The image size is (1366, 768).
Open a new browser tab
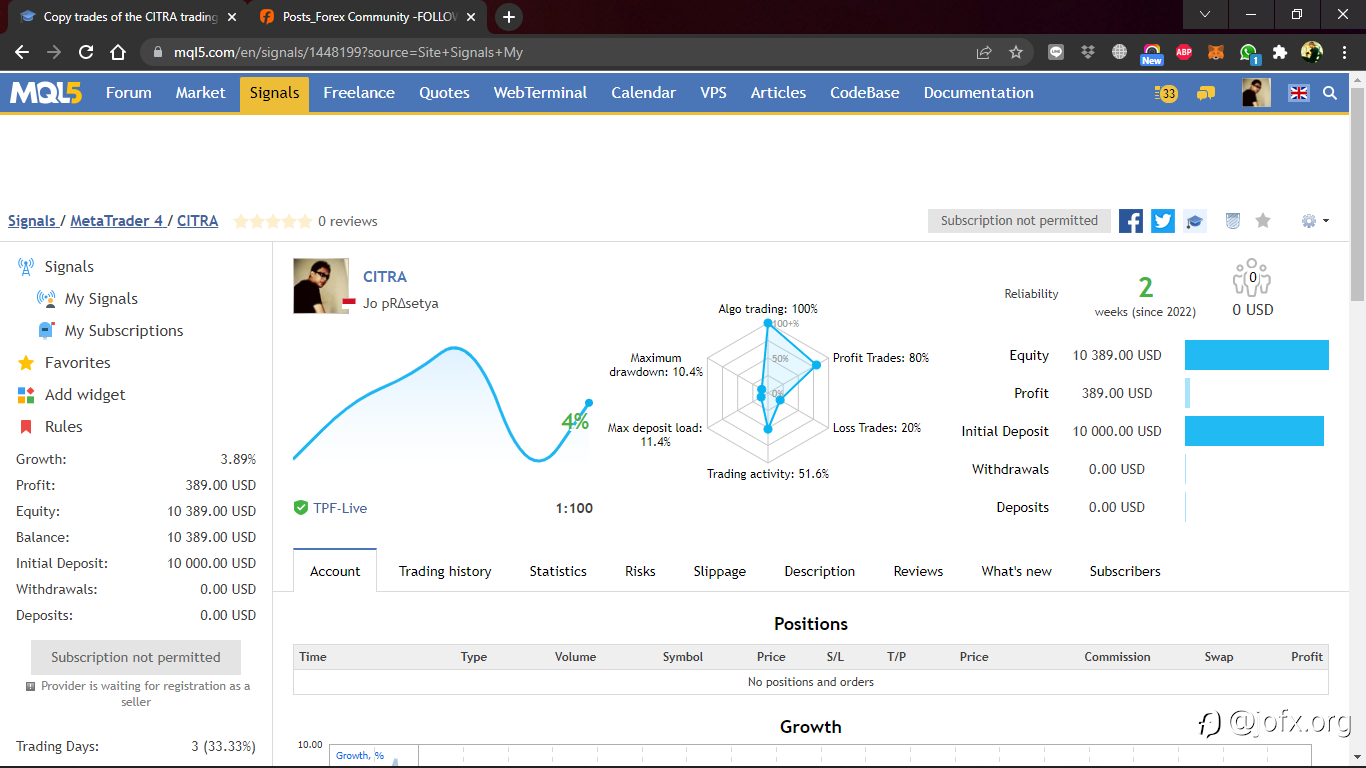pyautogui.click(x=509, y=17)
